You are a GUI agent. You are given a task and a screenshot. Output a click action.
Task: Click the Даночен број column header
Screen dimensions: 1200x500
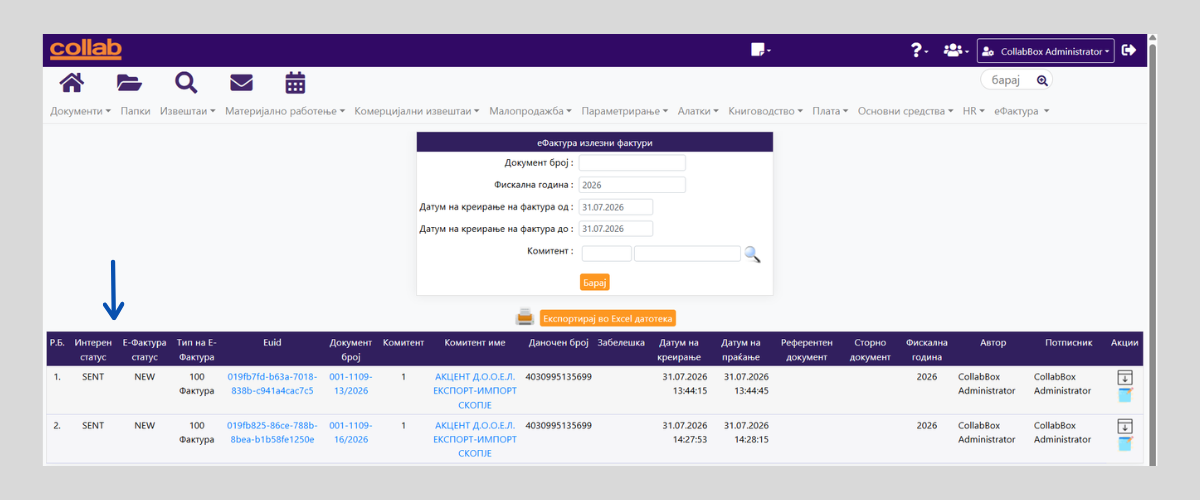coord(559,343)
